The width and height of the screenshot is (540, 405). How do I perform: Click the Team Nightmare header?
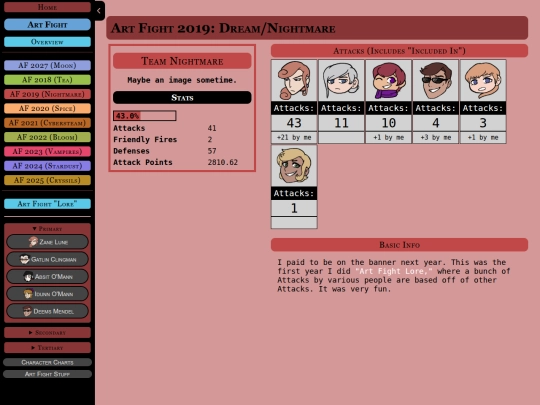pyautogui.click(x=182, y=61)
